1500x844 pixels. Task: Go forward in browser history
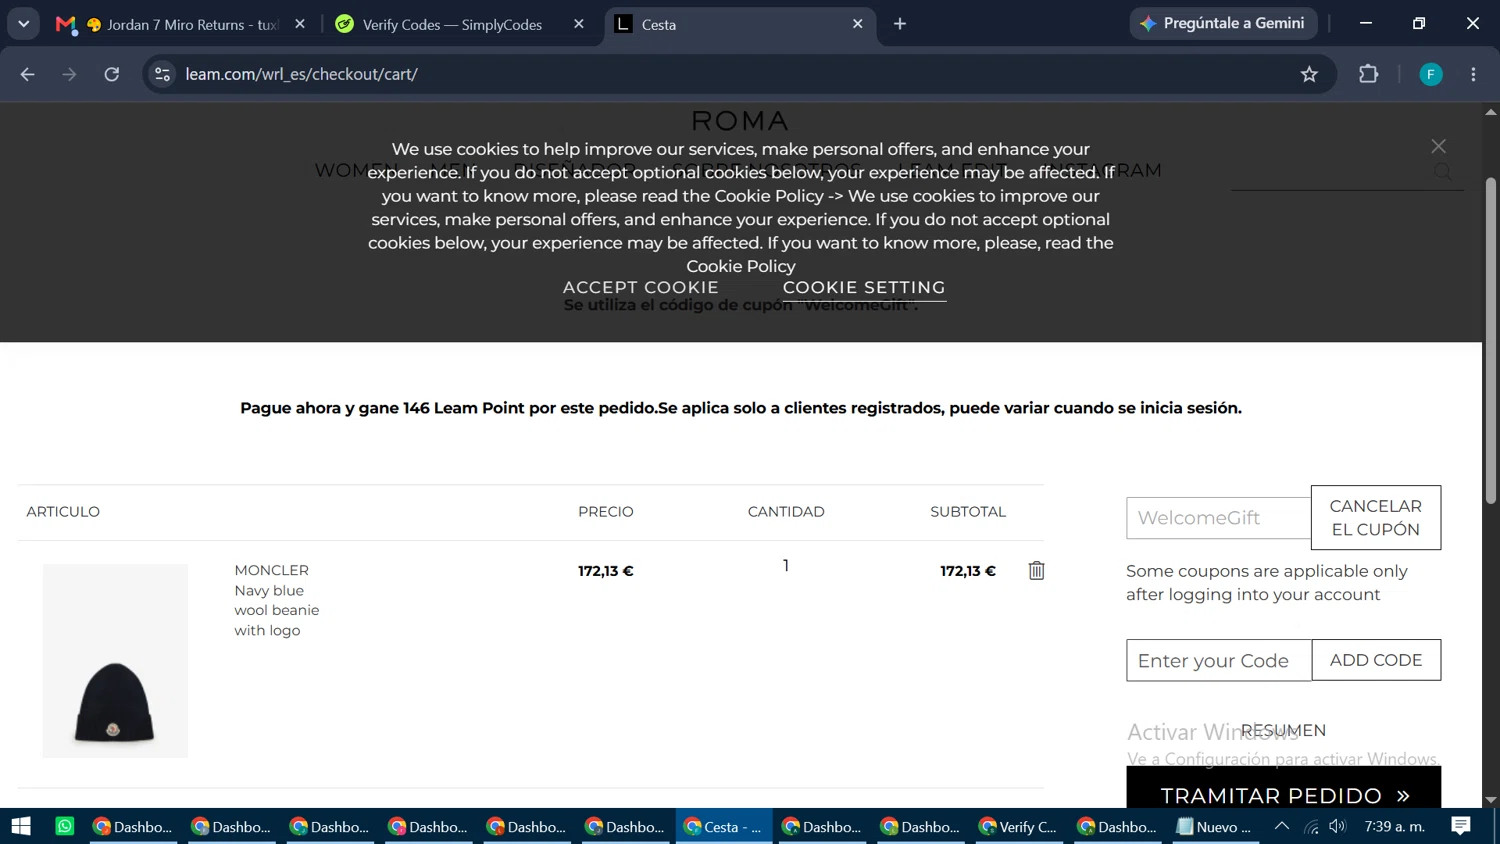(69, 74)
